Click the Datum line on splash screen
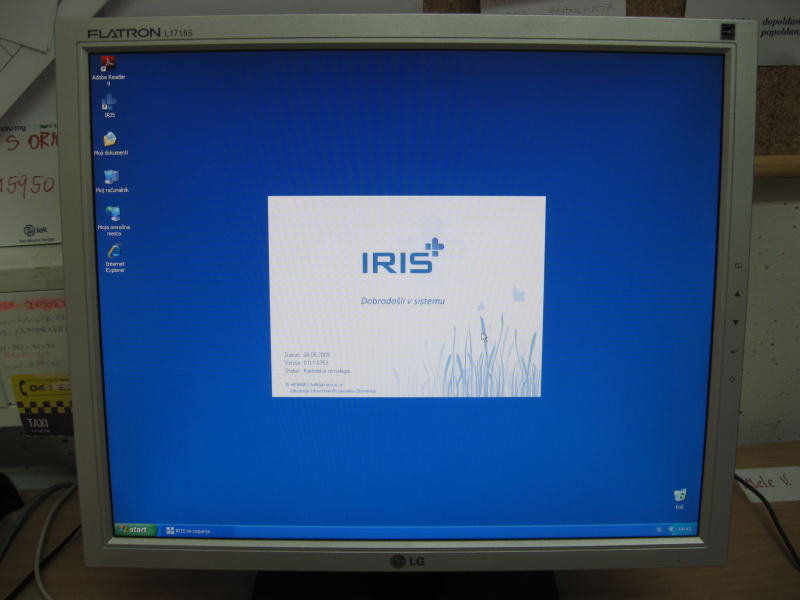The width and height of the screenshot is (800, 600). (307, 355)
